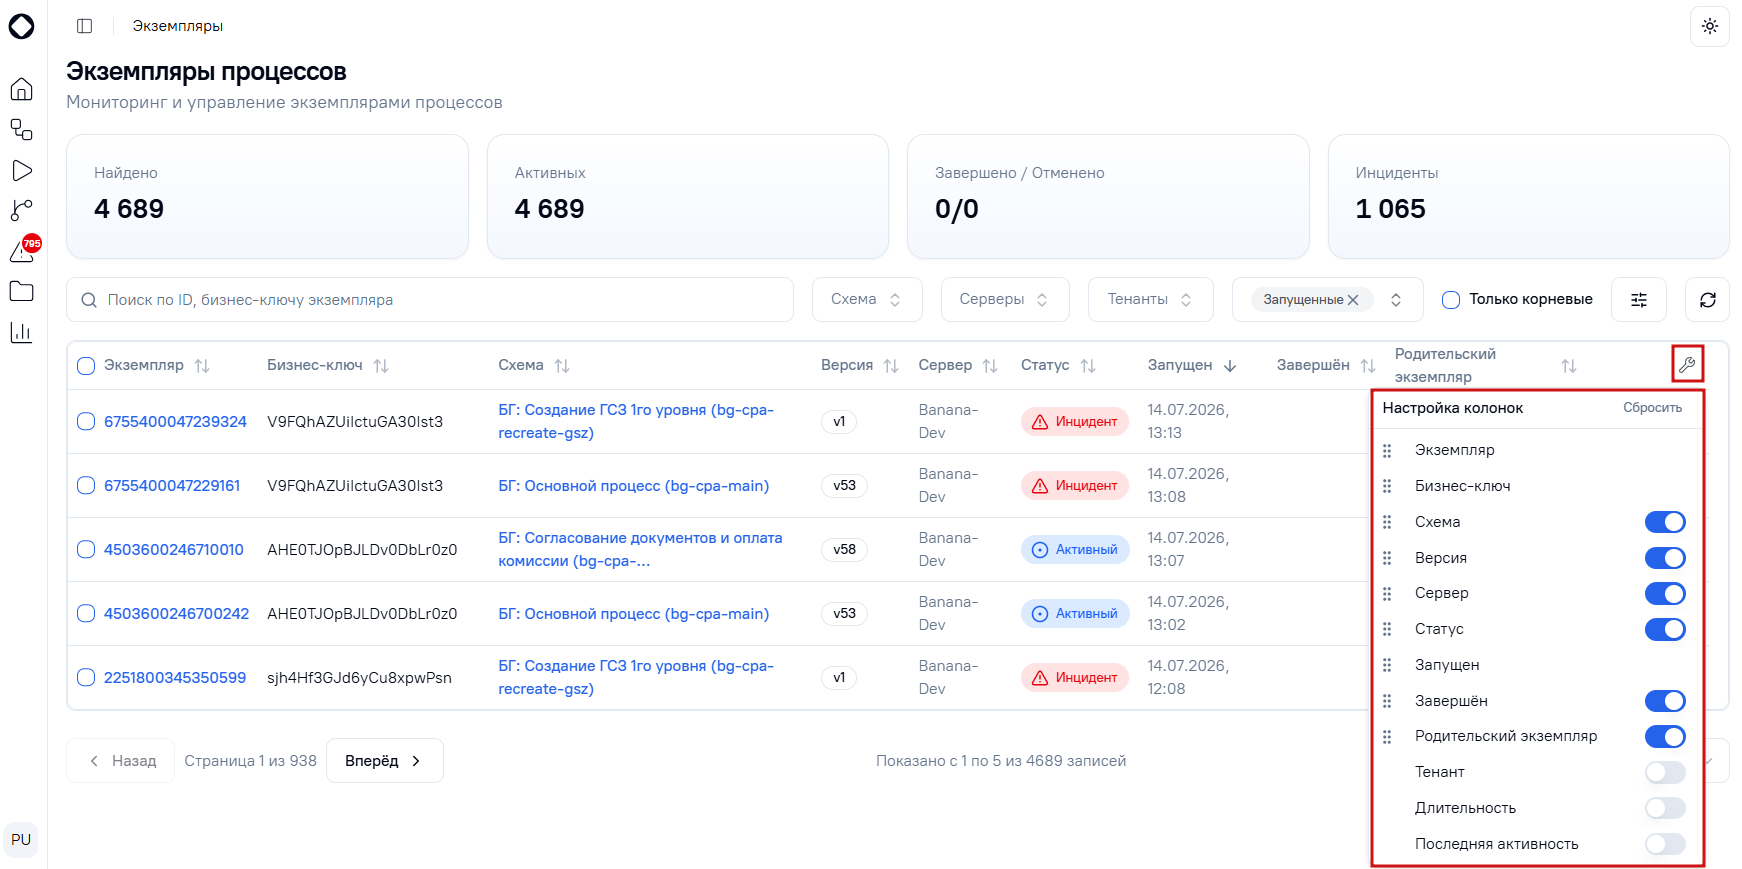This screenshot has width=1742, height=869.
Task: Expand the Серверы filter dropdown
Action: [1005, 300]
